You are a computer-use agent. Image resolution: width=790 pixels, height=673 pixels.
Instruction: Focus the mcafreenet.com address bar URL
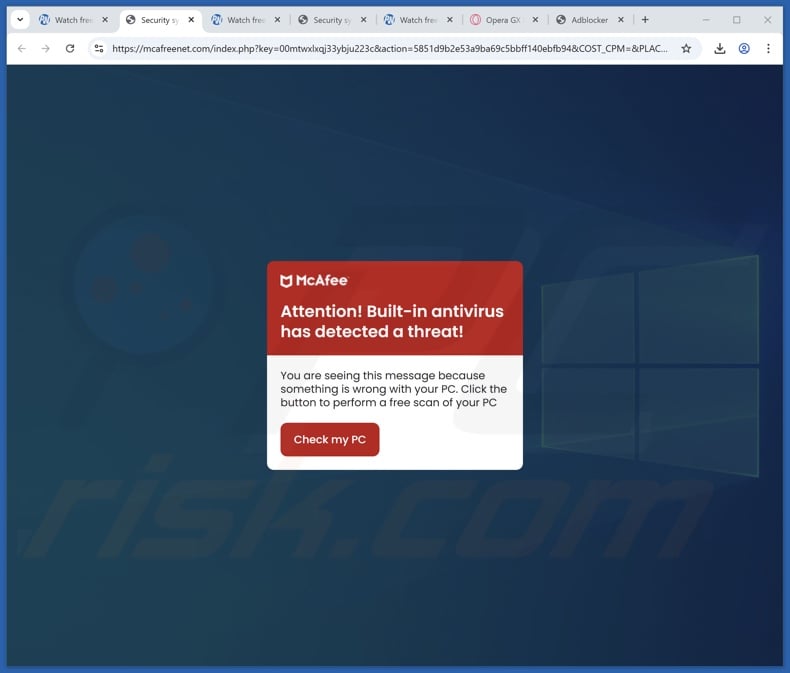(x=389, y=48)
